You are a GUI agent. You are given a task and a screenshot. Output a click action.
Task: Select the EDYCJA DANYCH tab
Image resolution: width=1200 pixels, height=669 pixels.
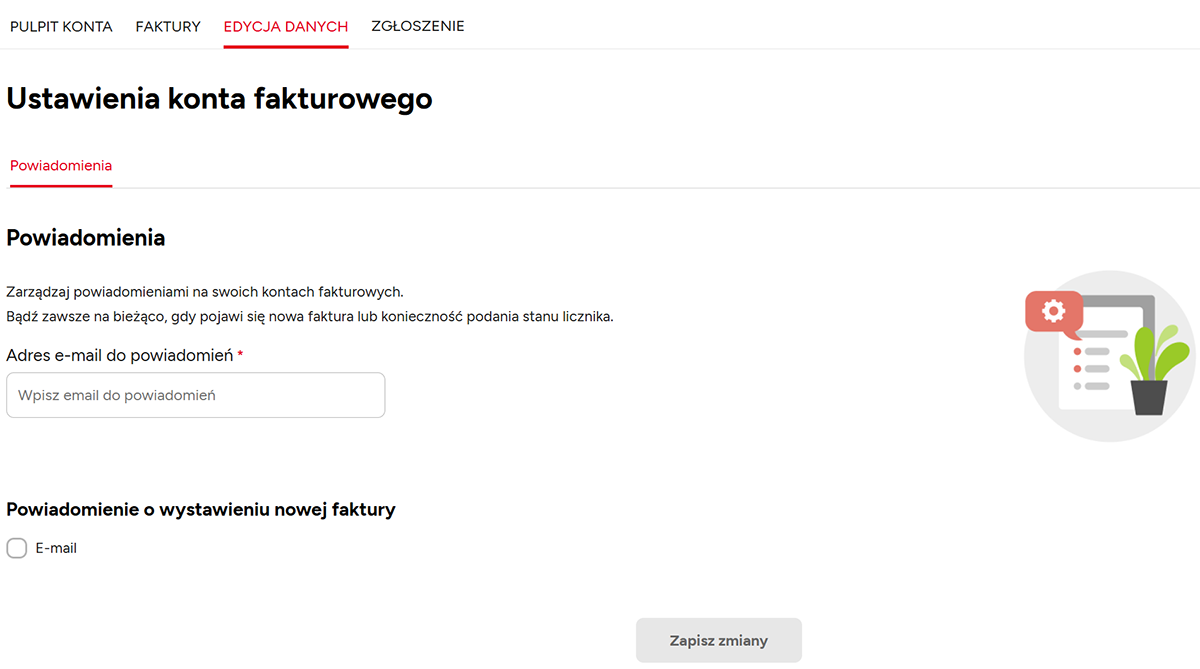coord(286,27)
